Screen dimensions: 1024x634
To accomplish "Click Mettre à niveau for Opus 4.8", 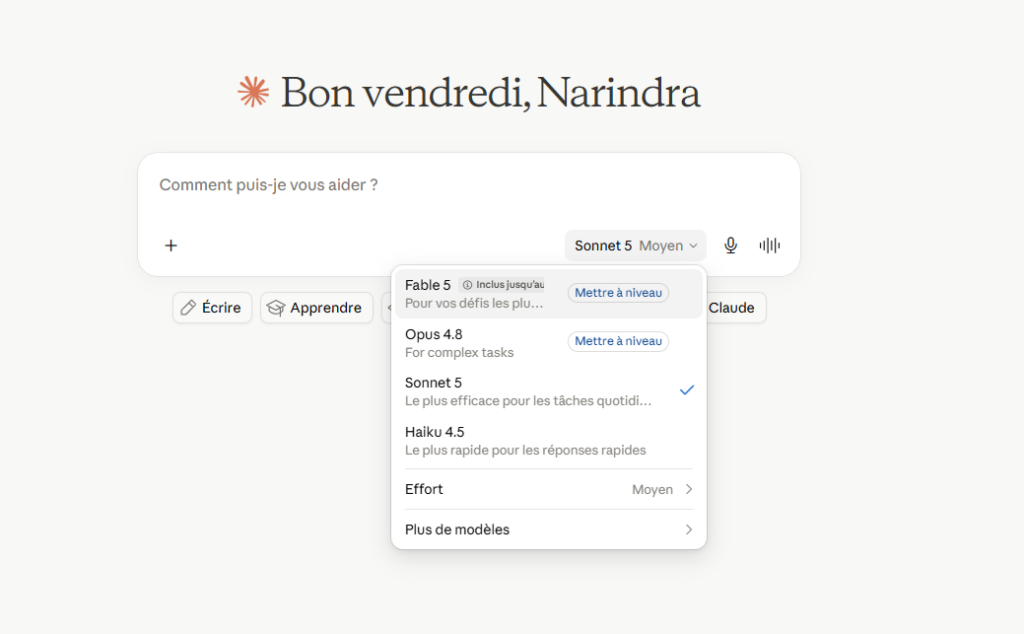I will point(618,341).
